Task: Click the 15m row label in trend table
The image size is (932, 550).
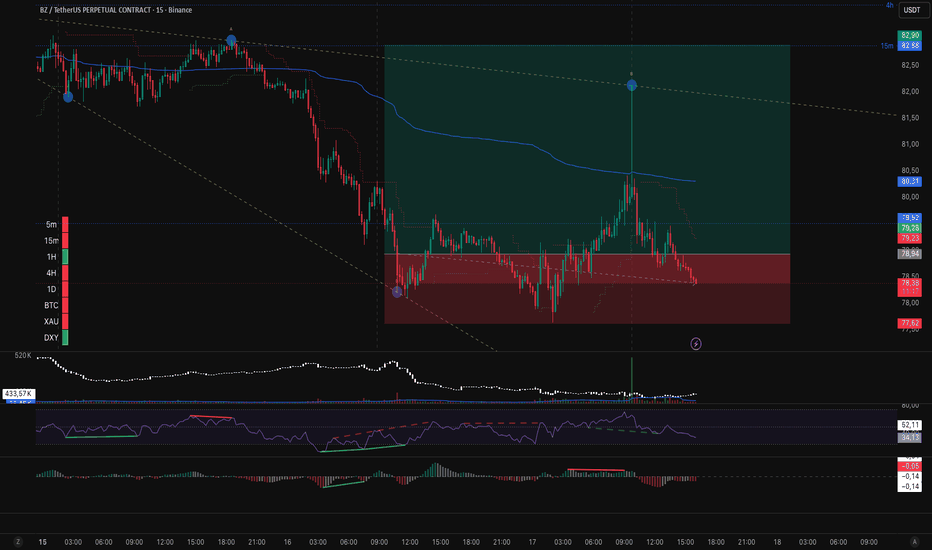Action: (x=51, y=241)
